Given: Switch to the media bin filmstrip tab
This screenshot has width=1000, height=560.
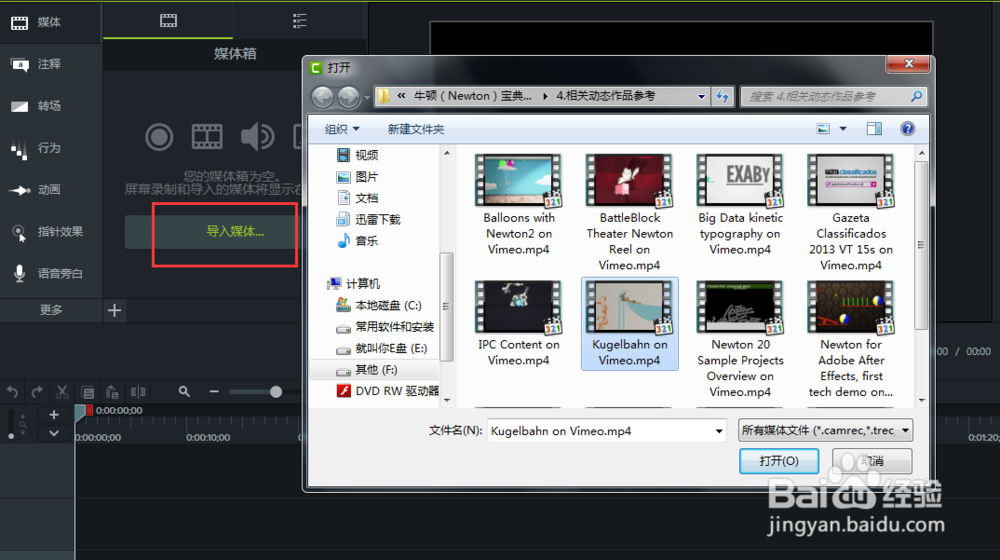Looking at the screenshot, I should 168,20.
